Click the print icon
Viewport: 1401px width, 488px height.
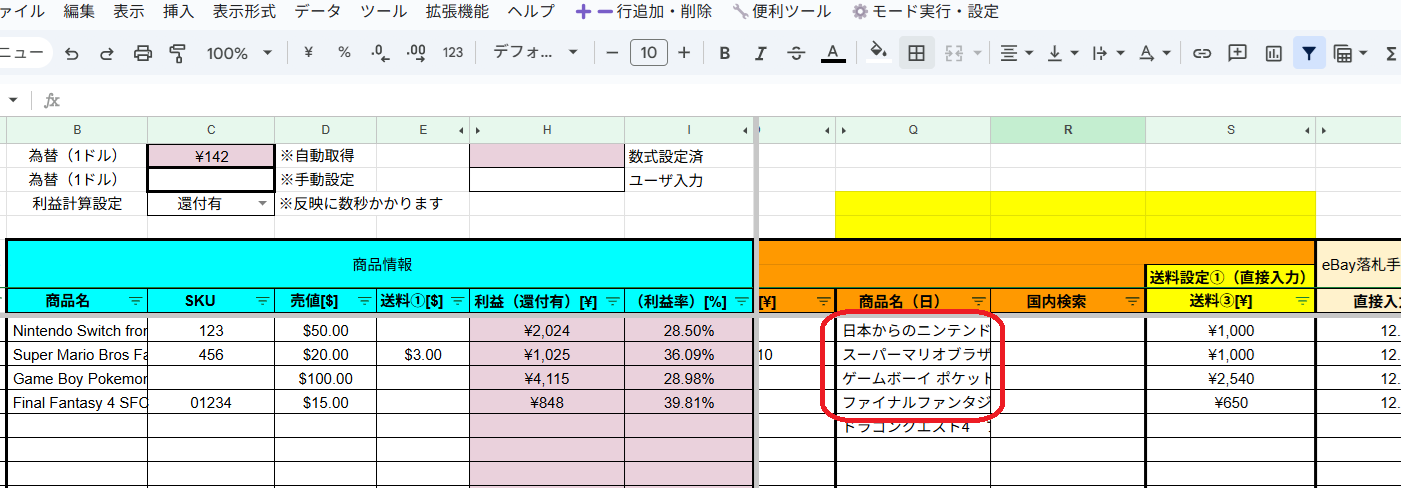tap(143, 53)
